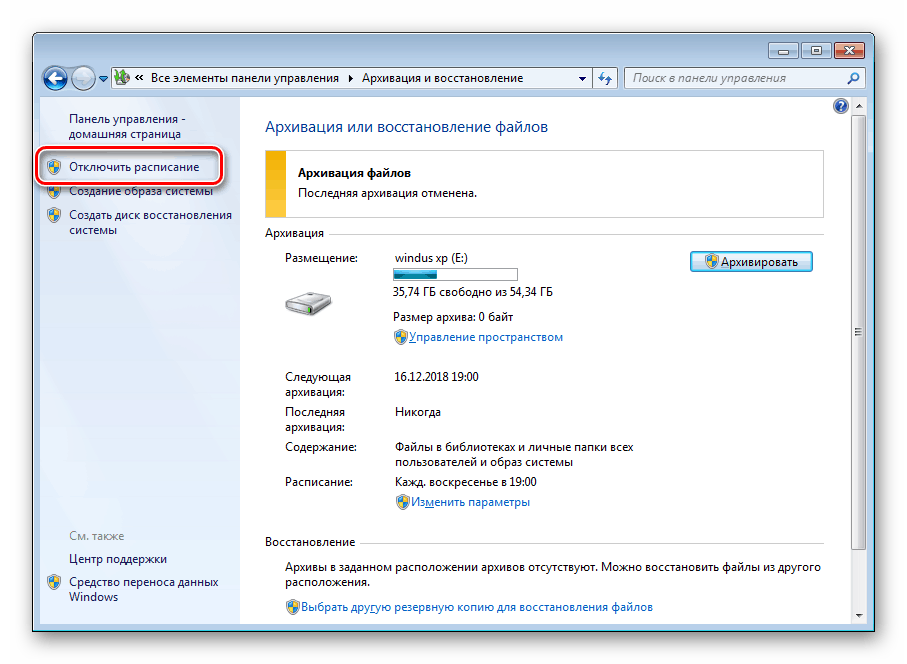Click the 'Архивировать' button
This screenshot has width=907, height=664.
751,261
